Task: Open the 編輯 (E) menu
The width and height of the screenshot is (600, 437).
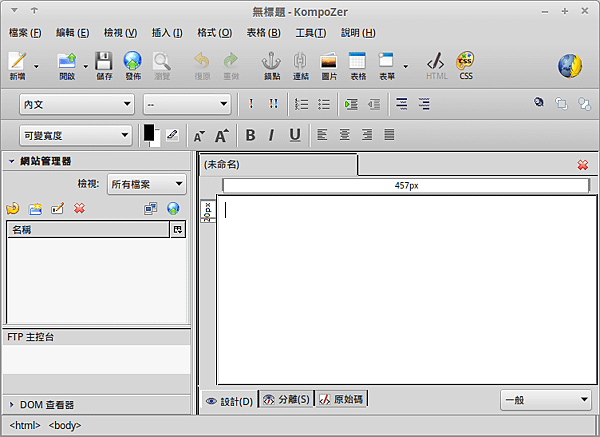Action: tap(72, 33)
